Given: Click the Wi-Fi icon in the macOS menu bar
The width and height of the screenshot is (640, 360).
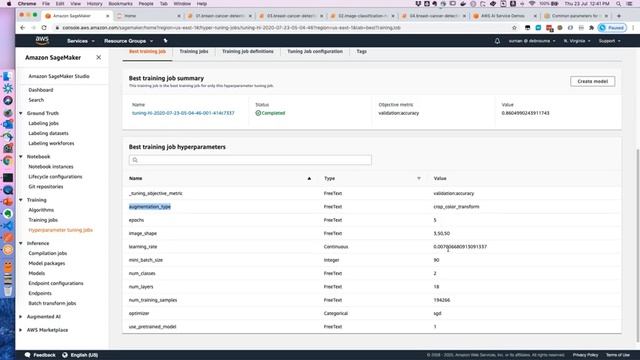Looking at the screenshot, I should coord(532,4).
